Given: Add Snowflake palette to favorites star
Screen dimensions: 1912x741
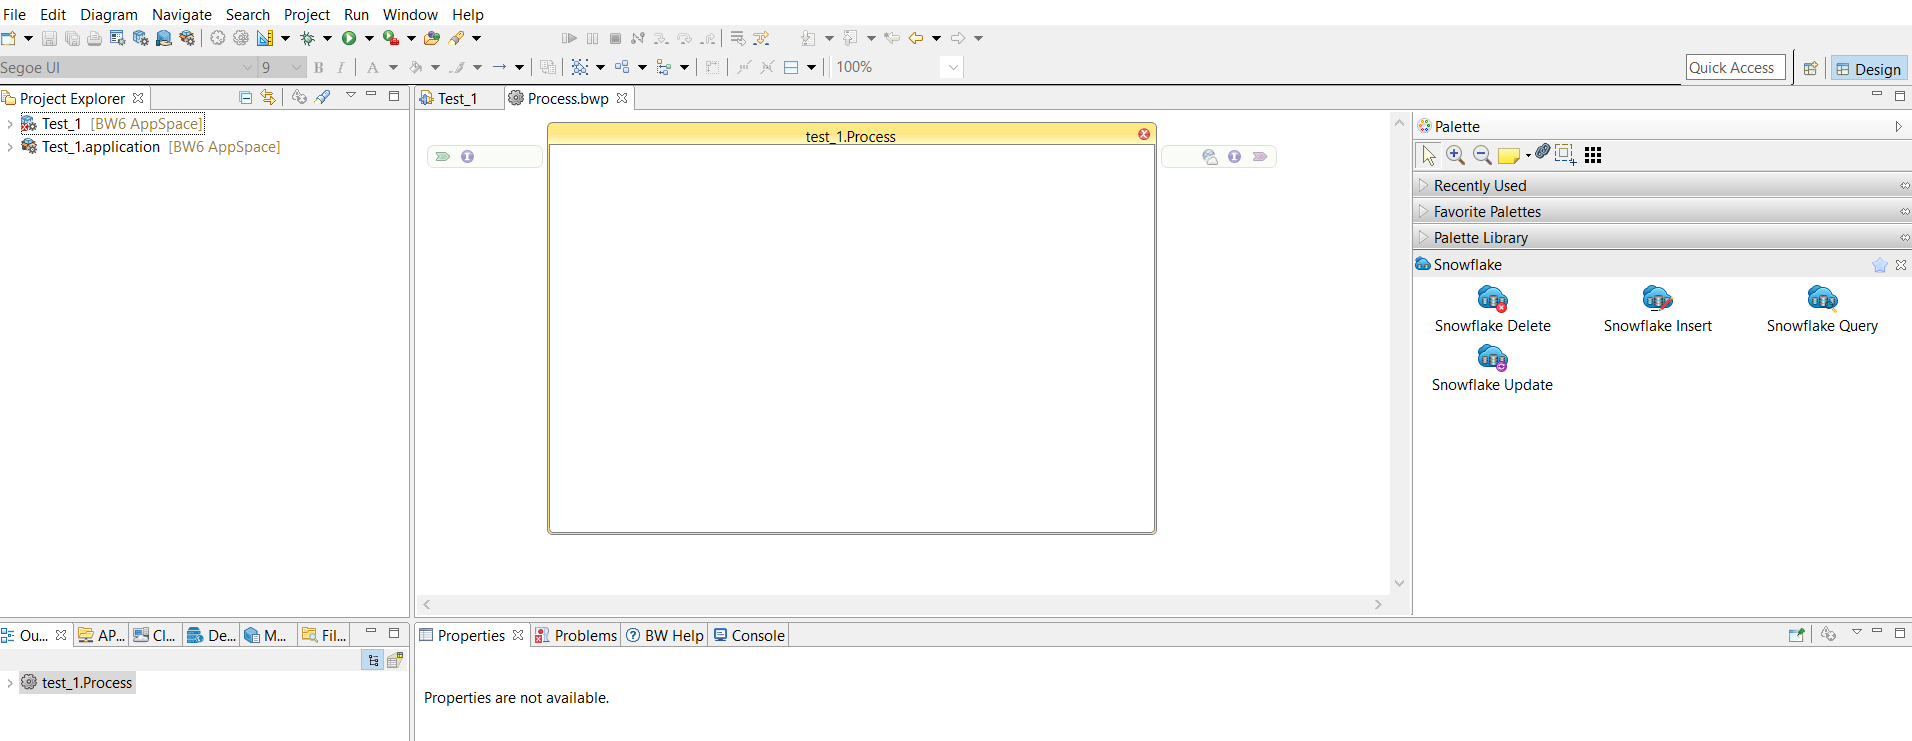Looking at the screenshot, I should click(x=1879, y=265).
